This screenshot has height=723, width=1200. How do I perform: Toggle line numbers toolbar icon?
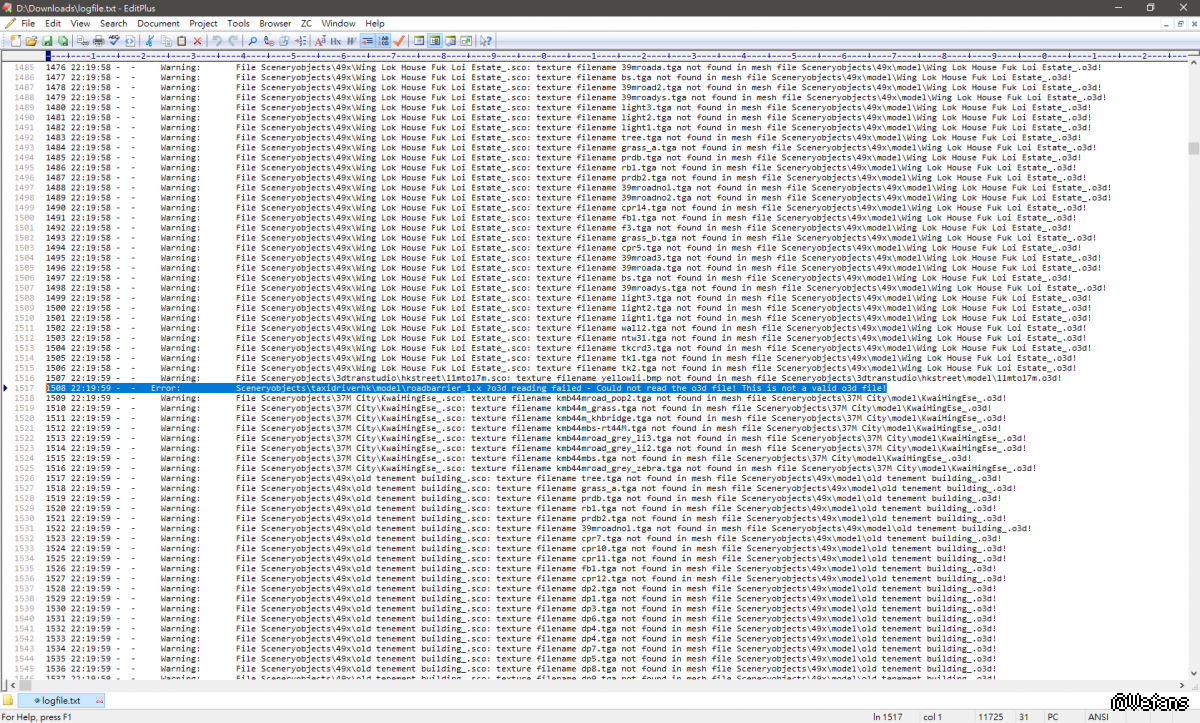[383, 40]
